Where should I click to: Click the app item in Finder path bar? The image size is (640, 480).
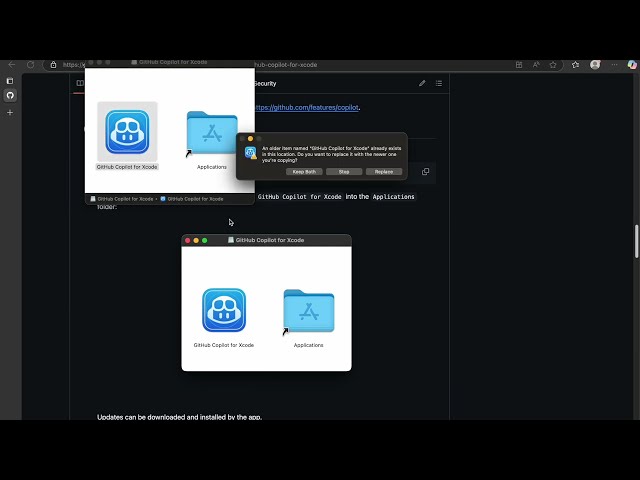[191, 199]
